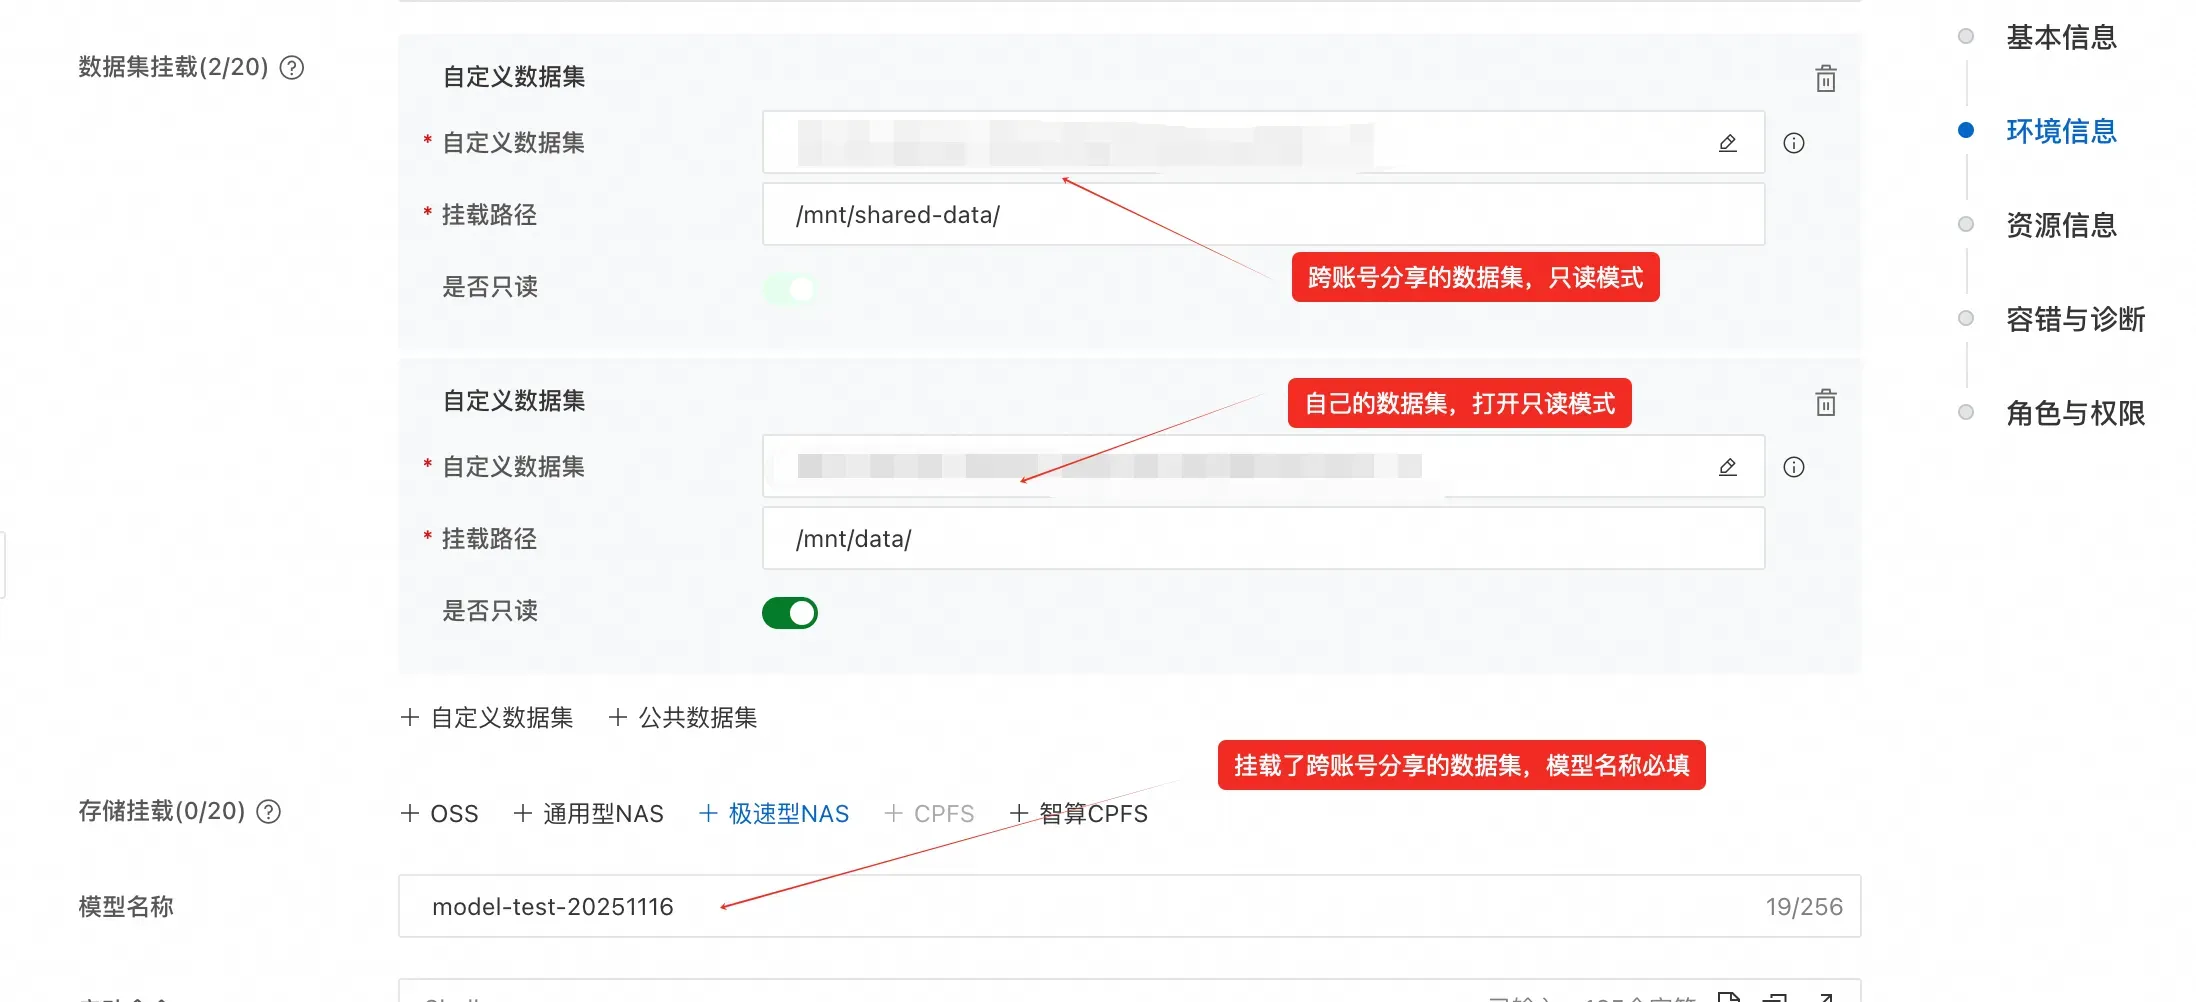The image size is (2196, 1002).
Task: Add a 智算CPFS storage mount
Action: coord(1079,813)
